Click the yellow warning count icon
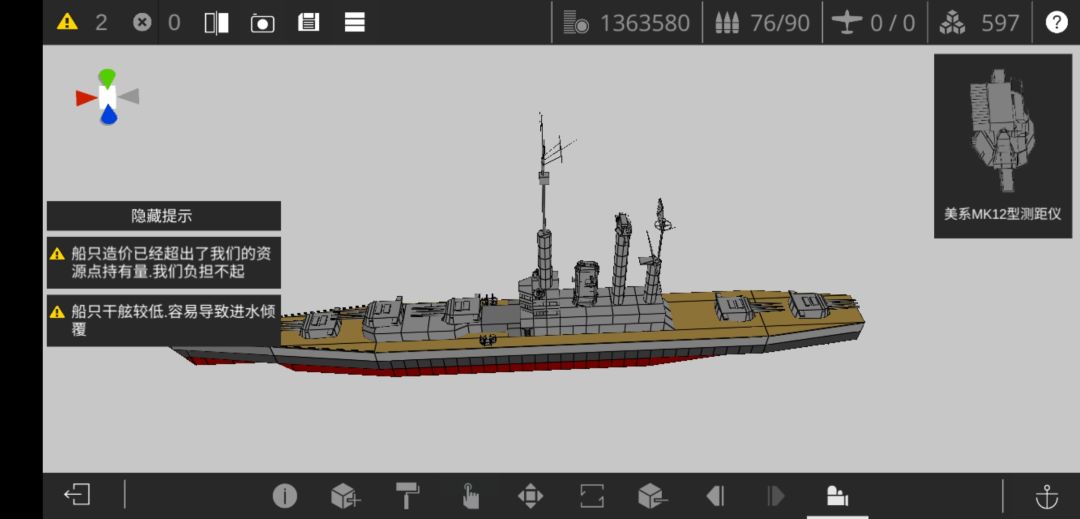Screen dimensions: 1080x519 click(67, 22)
